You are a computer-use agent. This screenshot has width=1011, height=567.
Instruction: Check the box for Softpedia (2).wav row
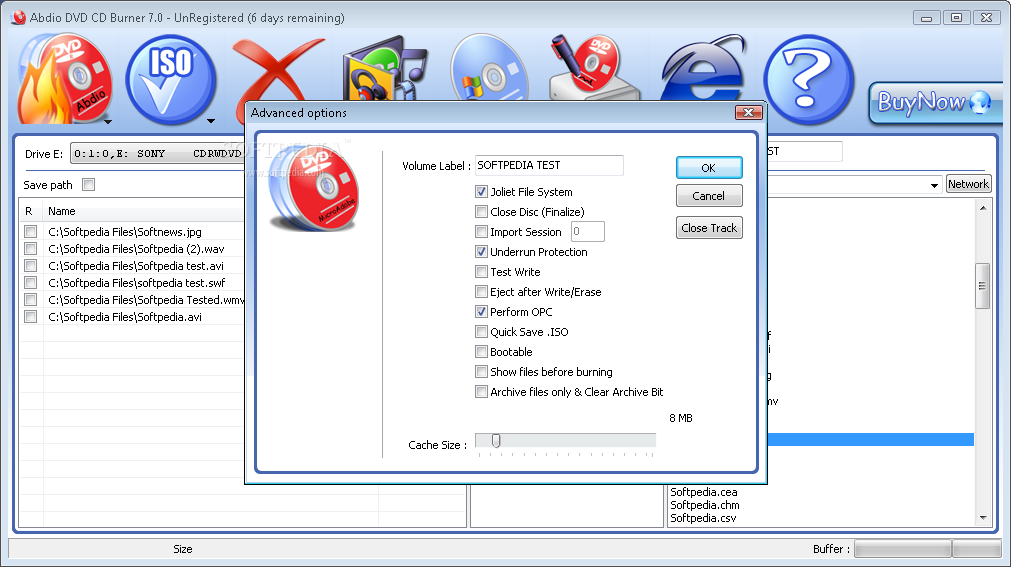click(30, 248)
